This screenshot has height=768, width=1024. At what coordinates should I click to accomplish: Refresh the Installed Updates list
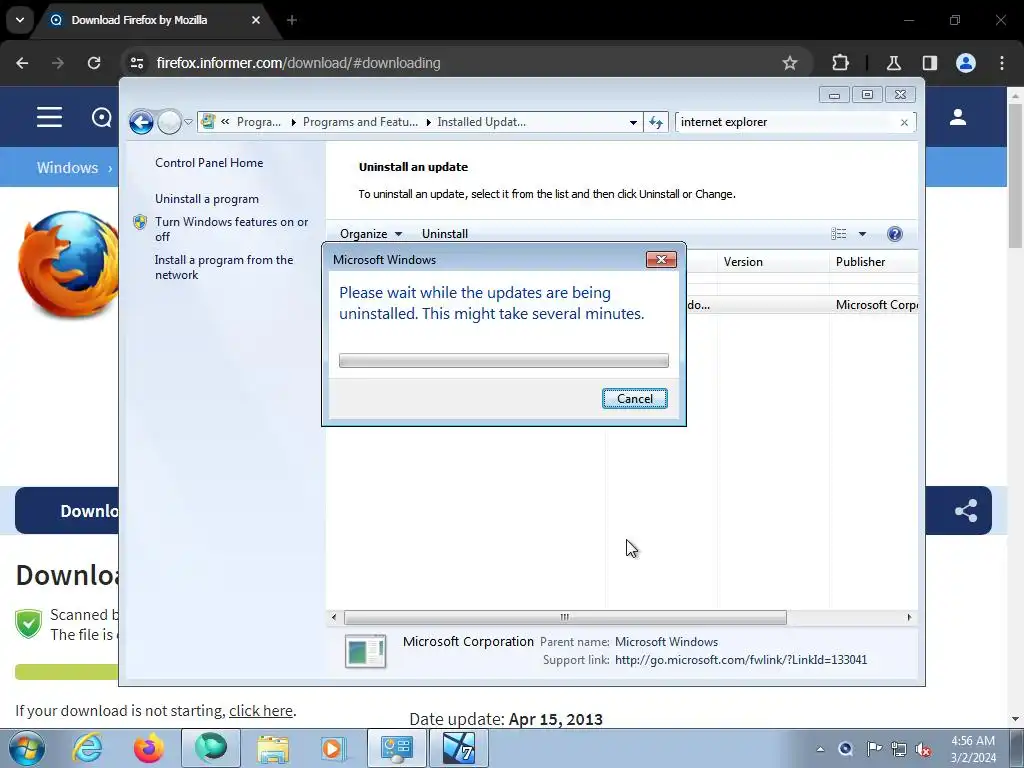656,122
